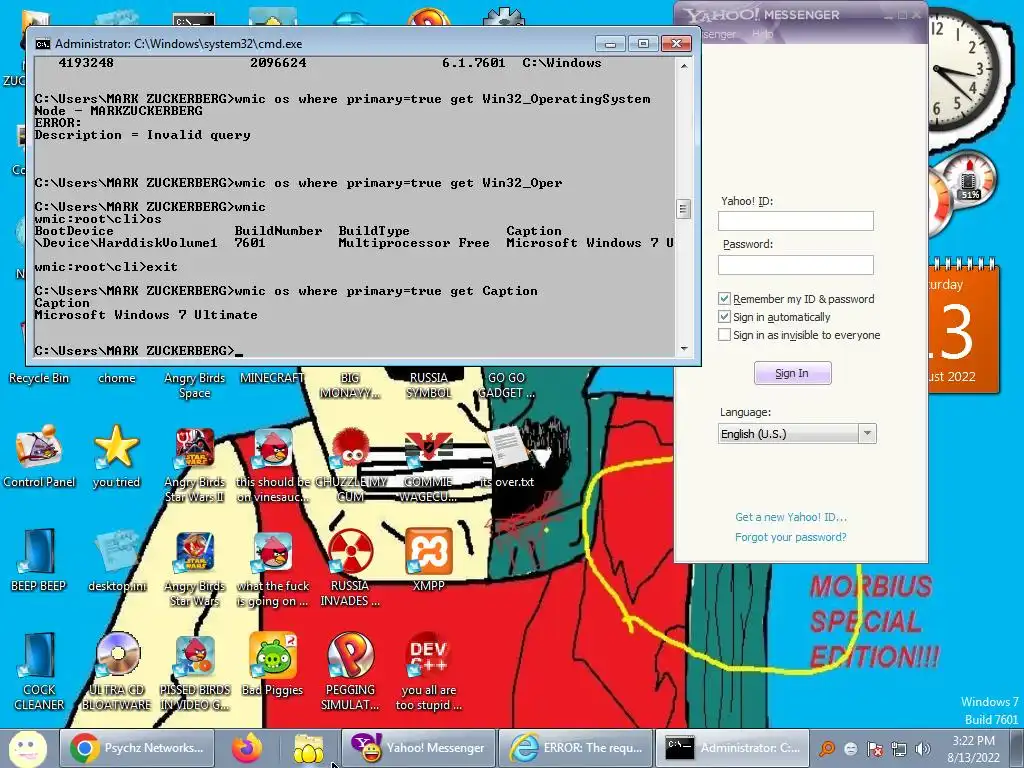The image size is (1024, 768).
Task: Click the orange calendar gadget
Action: click(x=963, y=327)
